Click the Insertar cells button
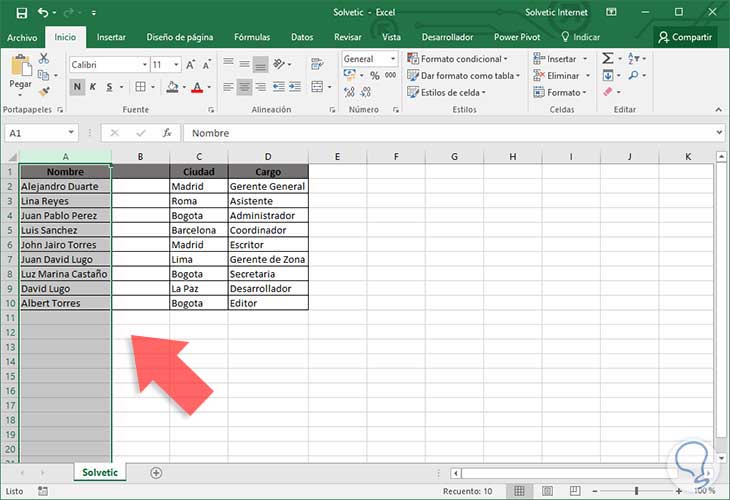 (x=561, y=59)
